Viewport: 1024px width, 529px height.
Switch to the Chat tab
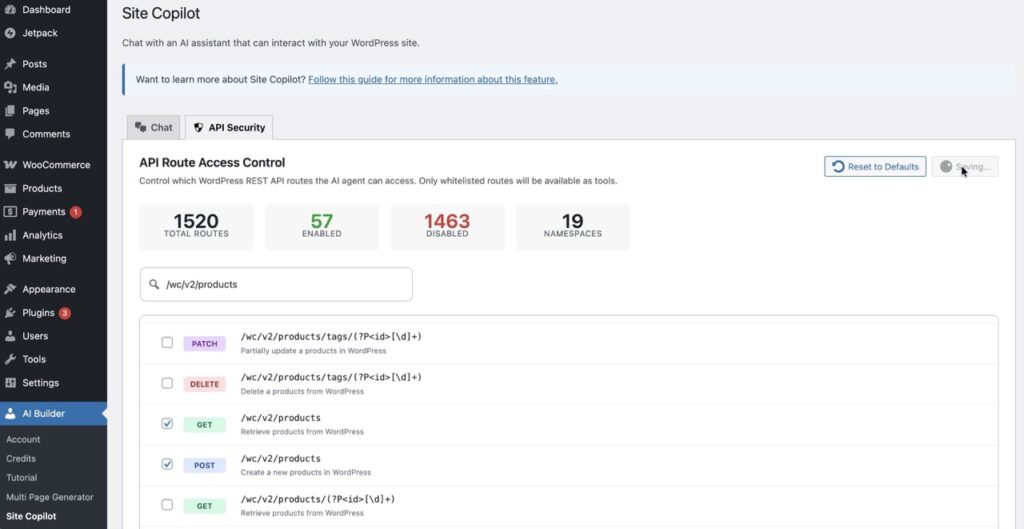pos(154,128)
